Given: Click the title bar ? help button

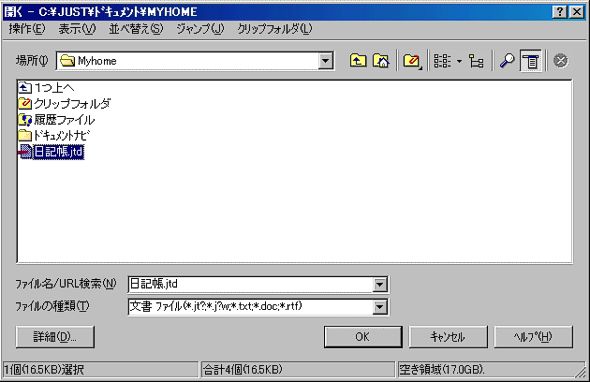Looking at the screenshot, I should [560, 12].
